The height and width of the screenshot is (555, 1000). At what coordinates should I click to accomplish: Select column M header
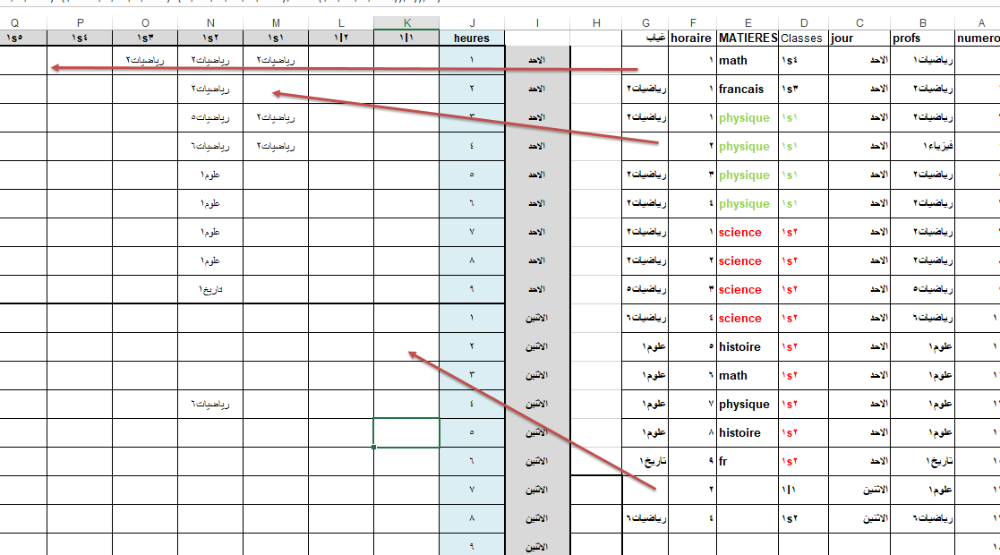[276, 23]
